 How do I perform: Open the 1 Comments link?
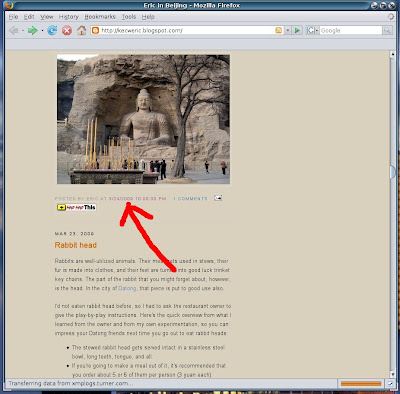[x=191, y=198]
